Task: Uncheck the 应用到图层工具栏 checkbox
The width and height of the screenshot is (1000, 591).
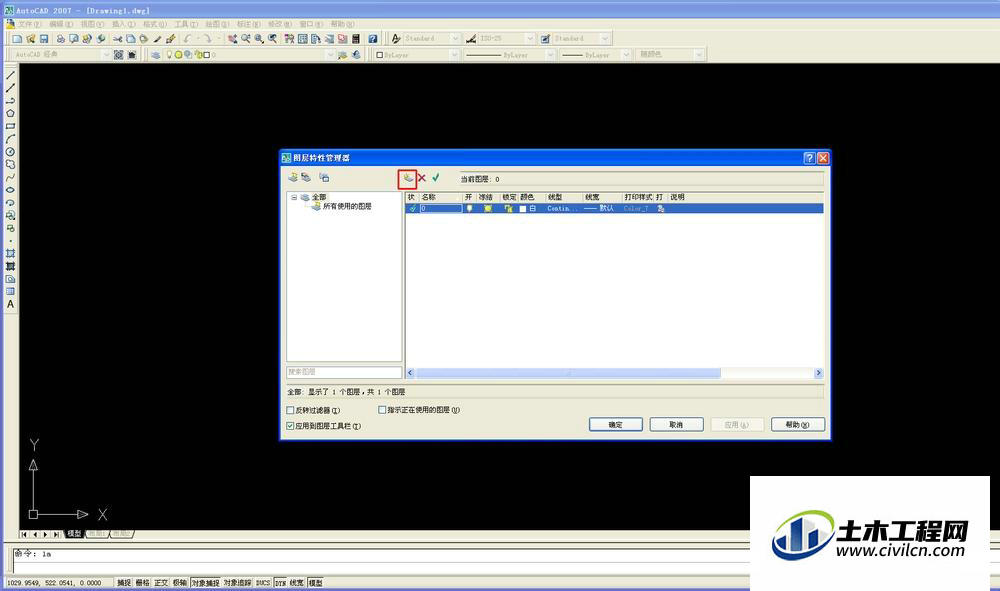Action: pos(290,426)
